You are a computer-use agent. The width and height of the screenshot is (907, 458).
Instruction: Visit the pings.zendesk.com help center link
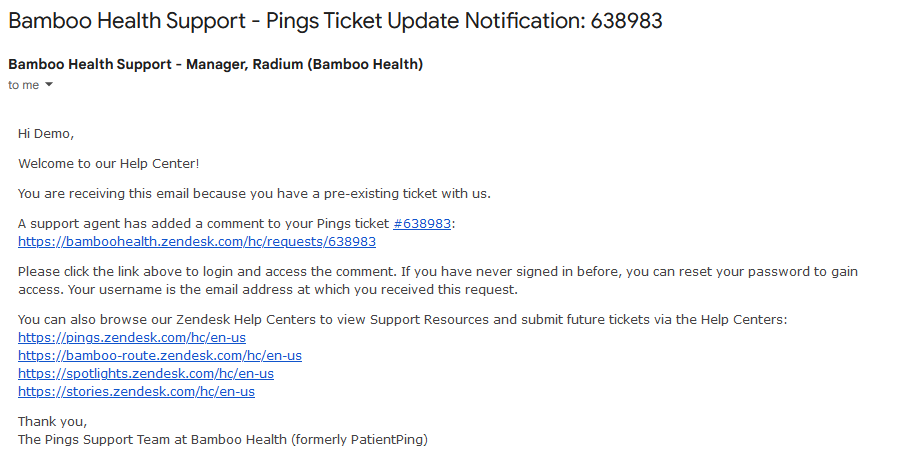click(x=132, y=338)
